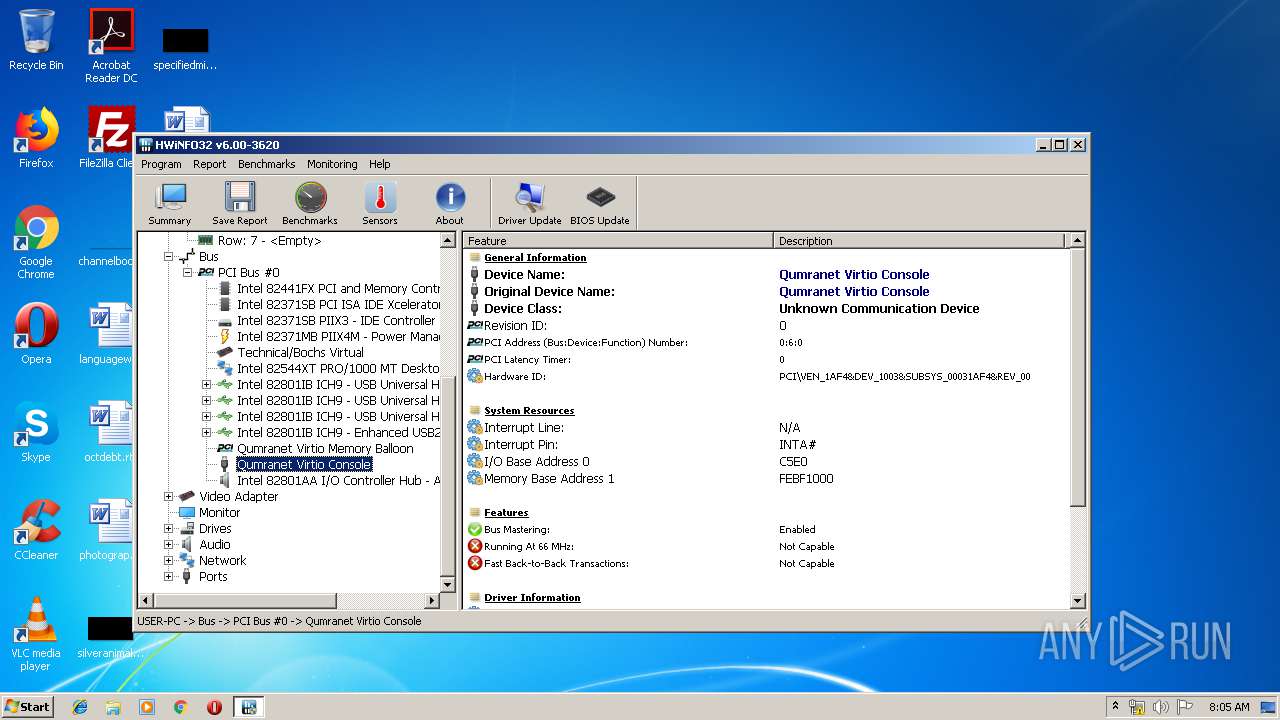Click the Running At 66 MHz row

point(766,547)
